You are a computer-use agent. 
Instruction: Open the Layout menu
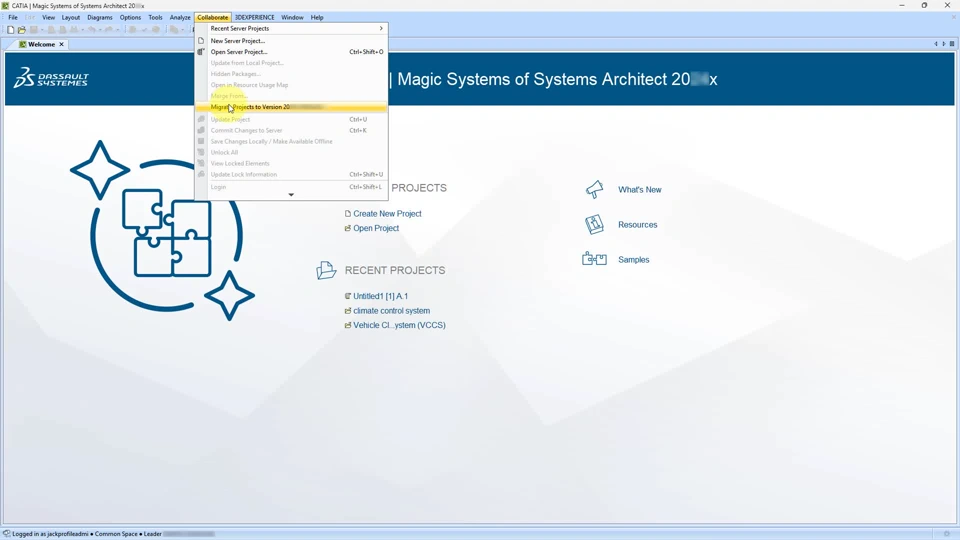pos(70,17)
